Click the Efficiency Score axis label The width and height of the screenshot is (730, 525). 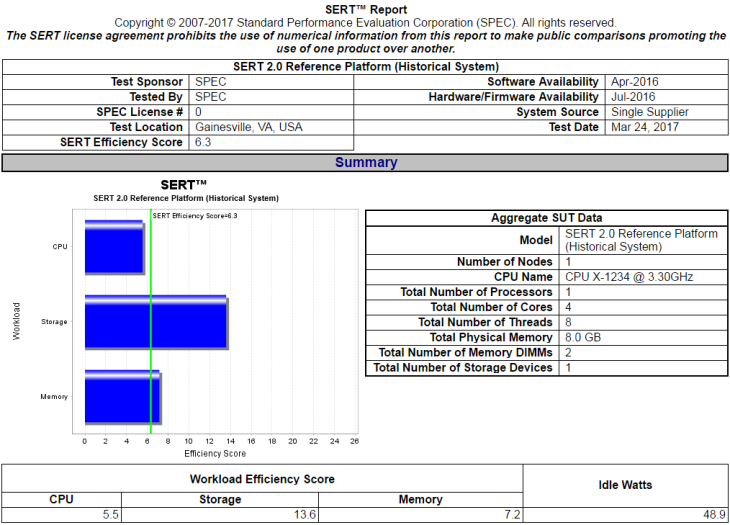[x=215, y=453]
